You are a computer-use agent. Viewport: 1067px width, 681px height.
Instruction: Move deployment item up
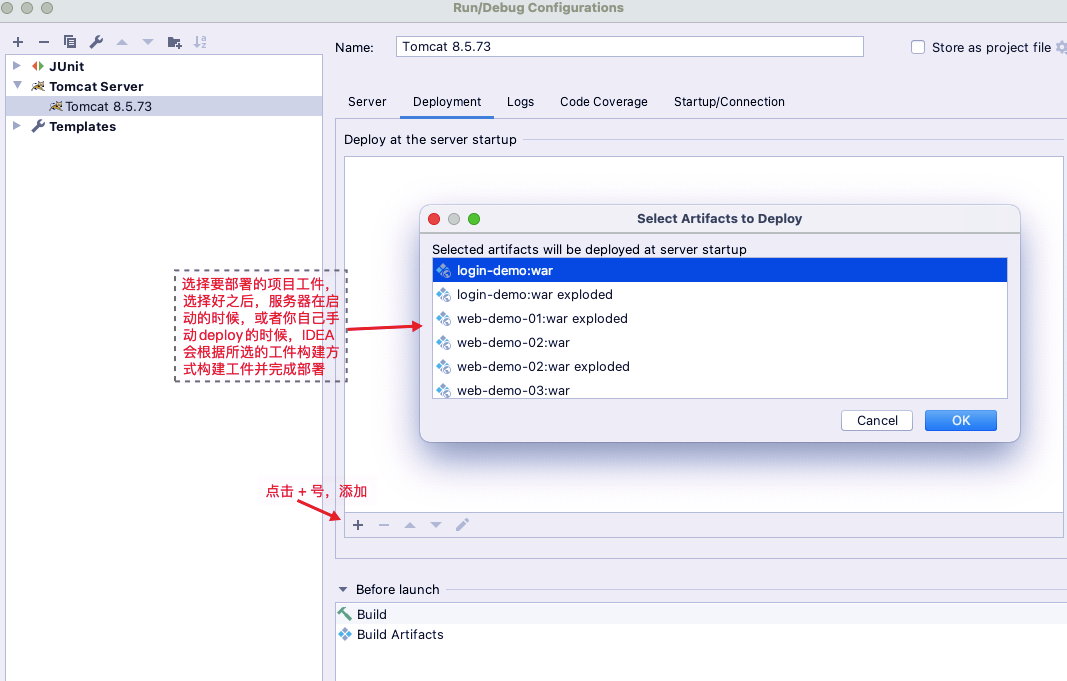point(410,525)
